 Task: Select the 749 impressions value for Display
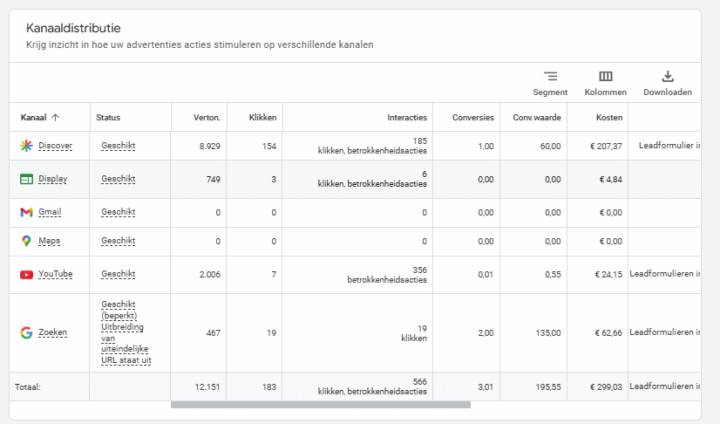[x=213, y=179]
